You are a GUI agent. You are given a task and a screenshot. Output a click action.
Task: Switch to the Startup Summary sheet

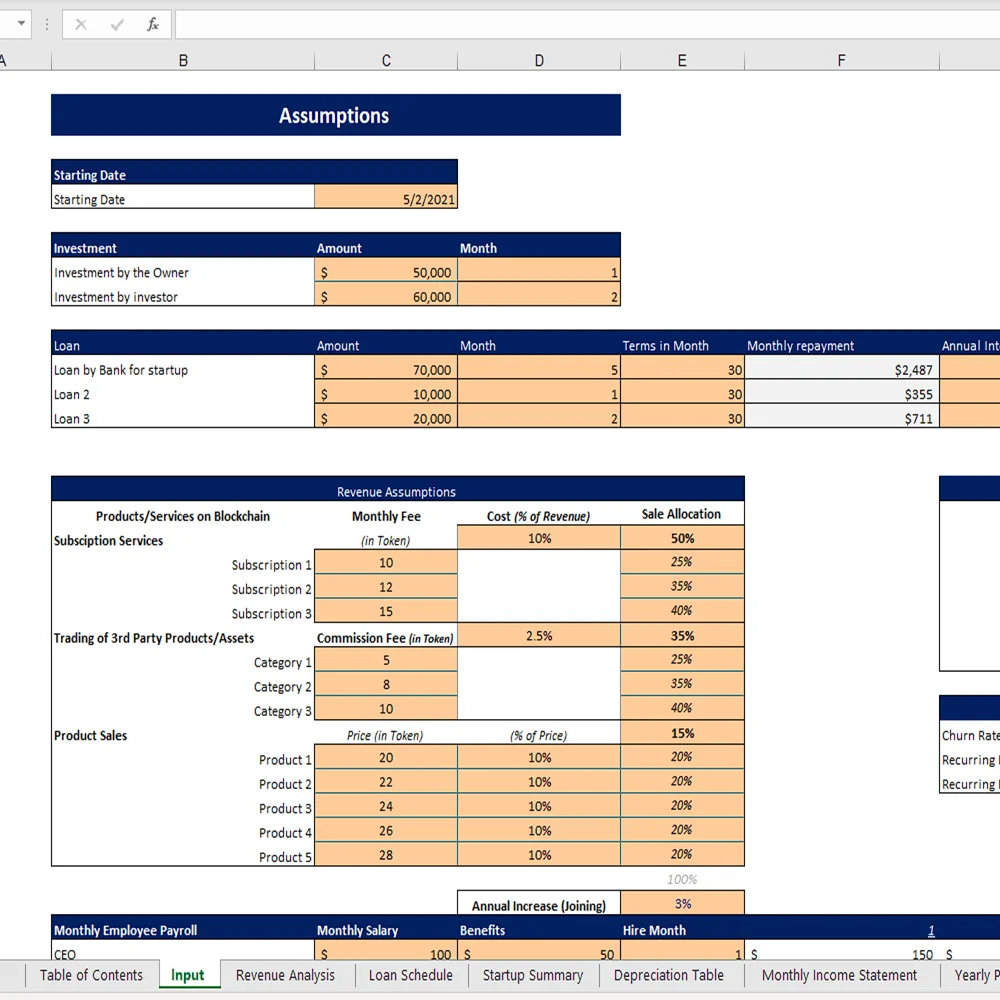tap(534, 975)
